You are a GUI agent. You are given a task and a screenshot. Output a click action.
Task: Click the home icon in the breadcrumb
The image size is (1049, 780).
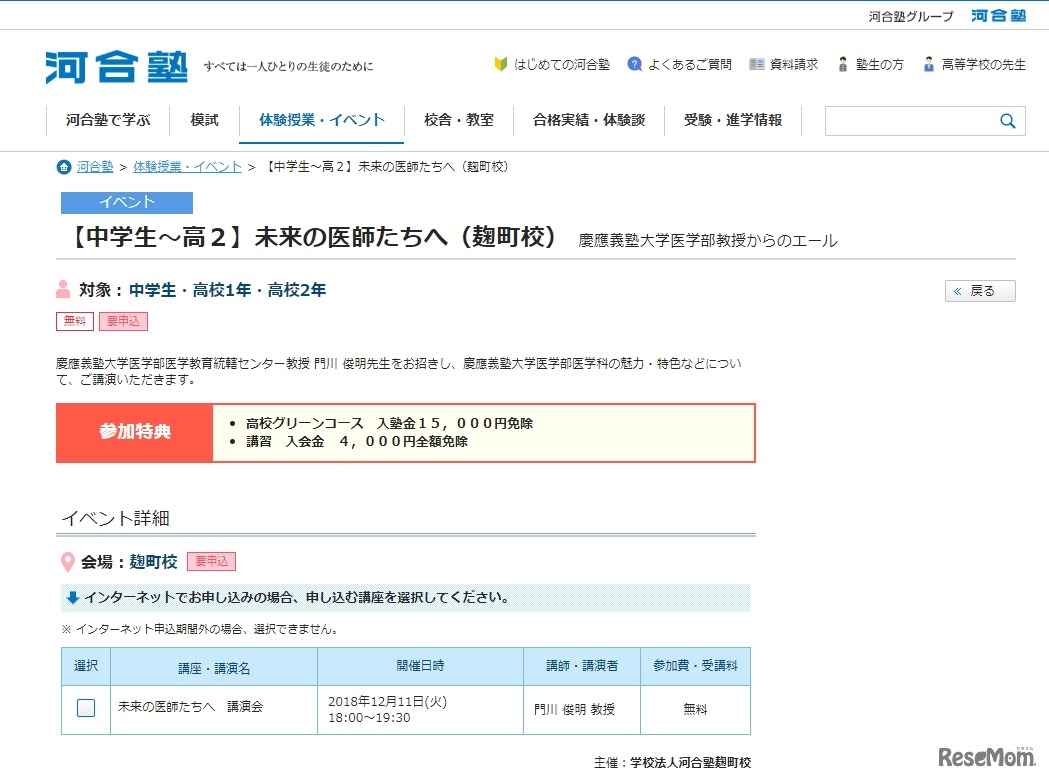(x=63, y=167)
